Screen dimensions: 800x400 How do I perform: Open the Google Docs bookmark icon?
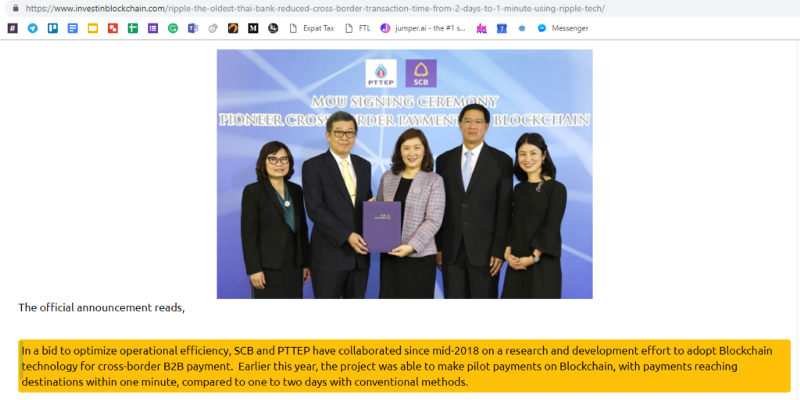(x=73, y=29)
